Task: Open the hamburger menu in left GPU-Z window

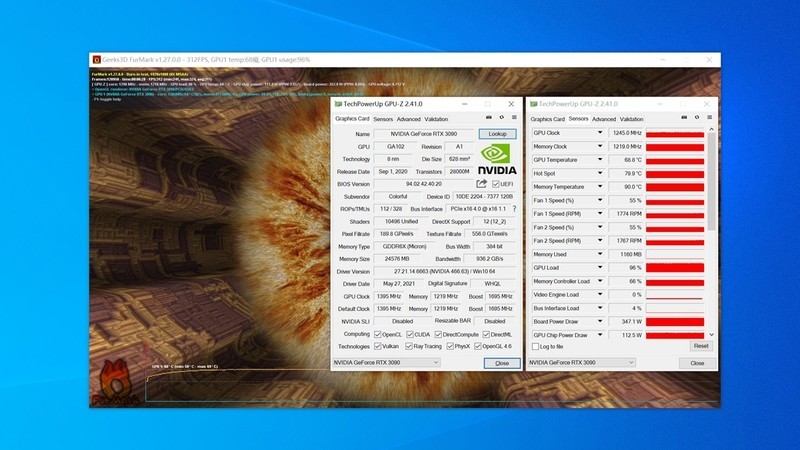Action: click(x=514, y=117)
